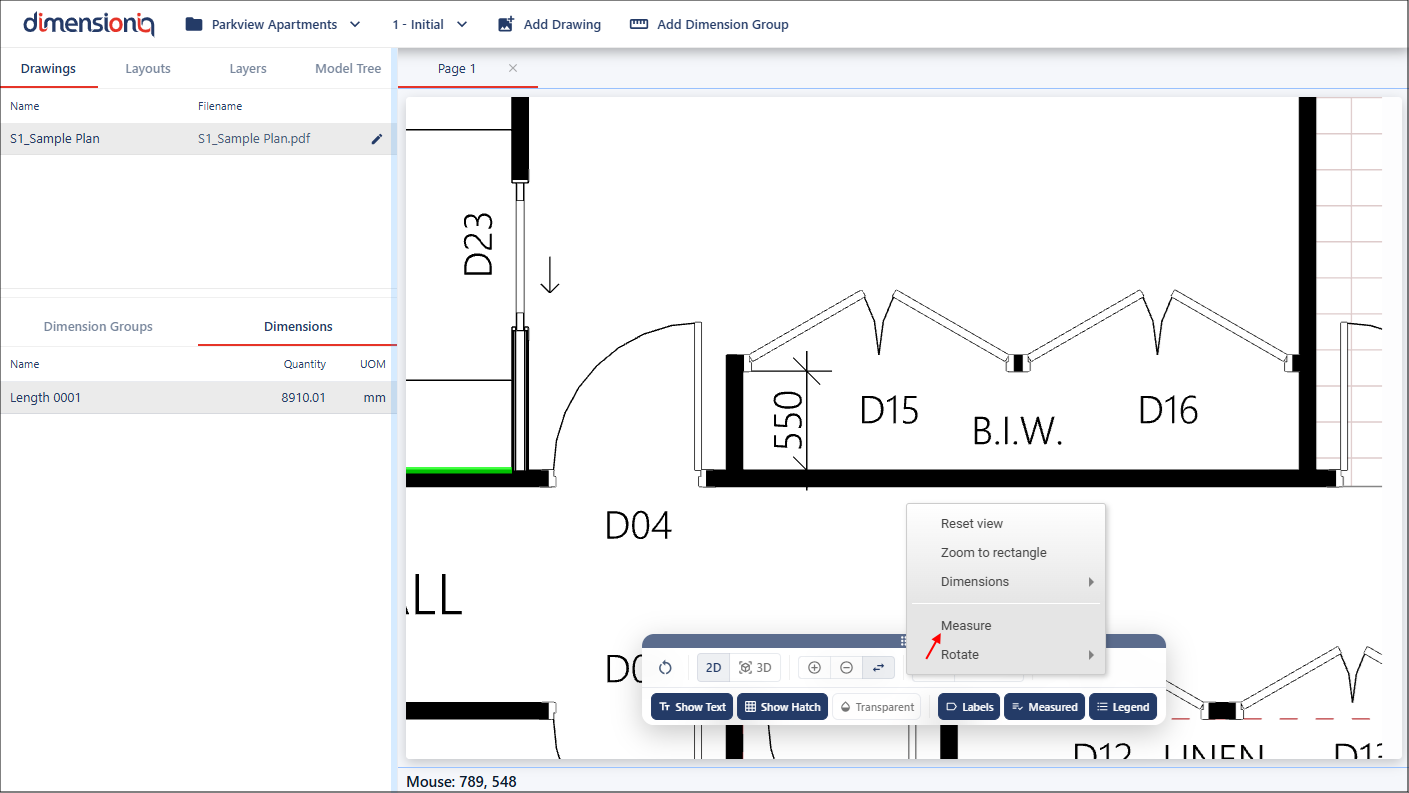
Task: Click the pencil edit icon for S1_Sample Plan
Action: click(x=377, y=139)
